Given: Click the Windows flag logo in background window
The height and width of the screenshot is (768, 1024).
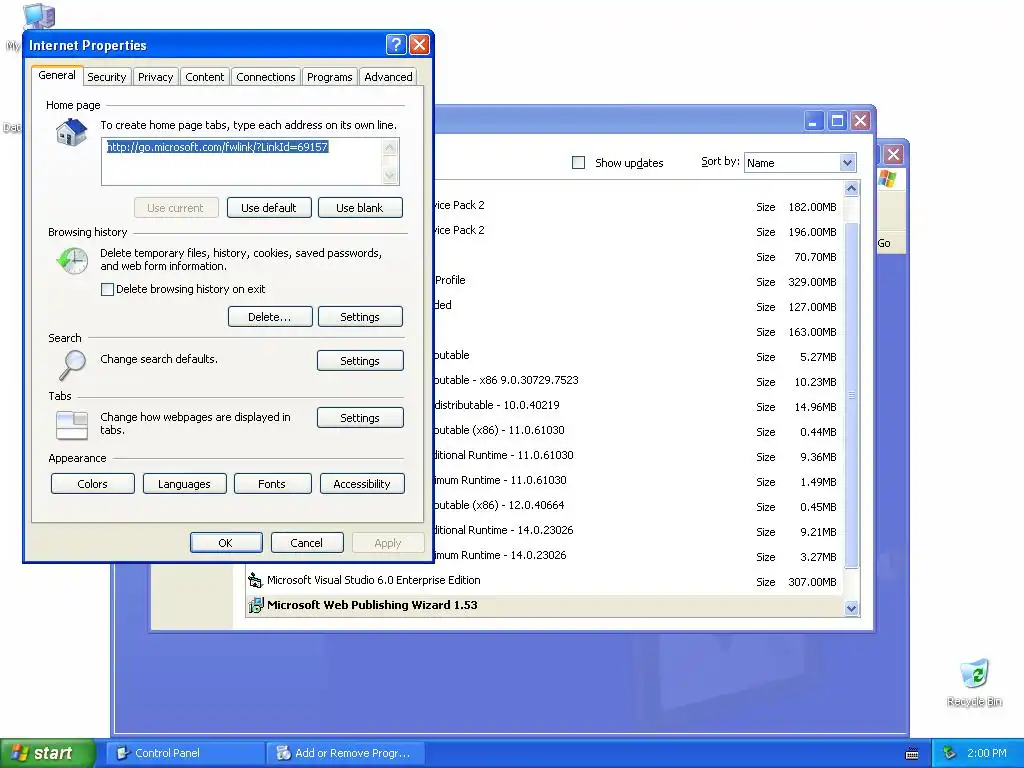Looking at the screenshot, I should tap(887, 178).
